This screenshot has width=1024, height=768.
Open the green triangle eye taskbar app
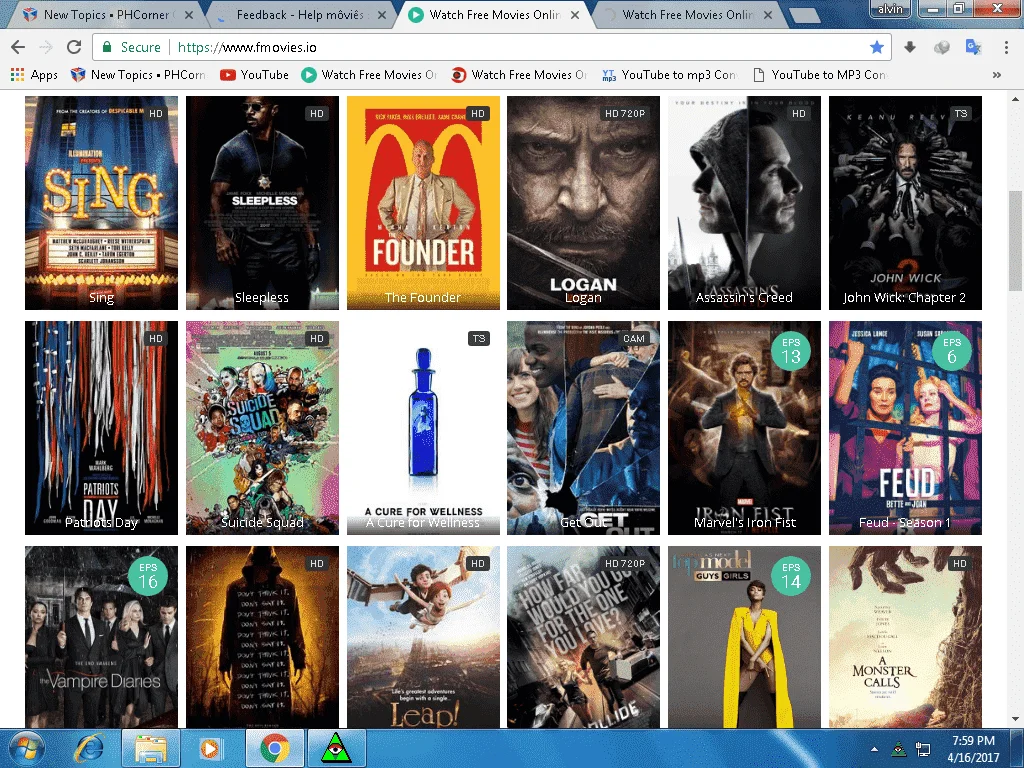point(336,748)
